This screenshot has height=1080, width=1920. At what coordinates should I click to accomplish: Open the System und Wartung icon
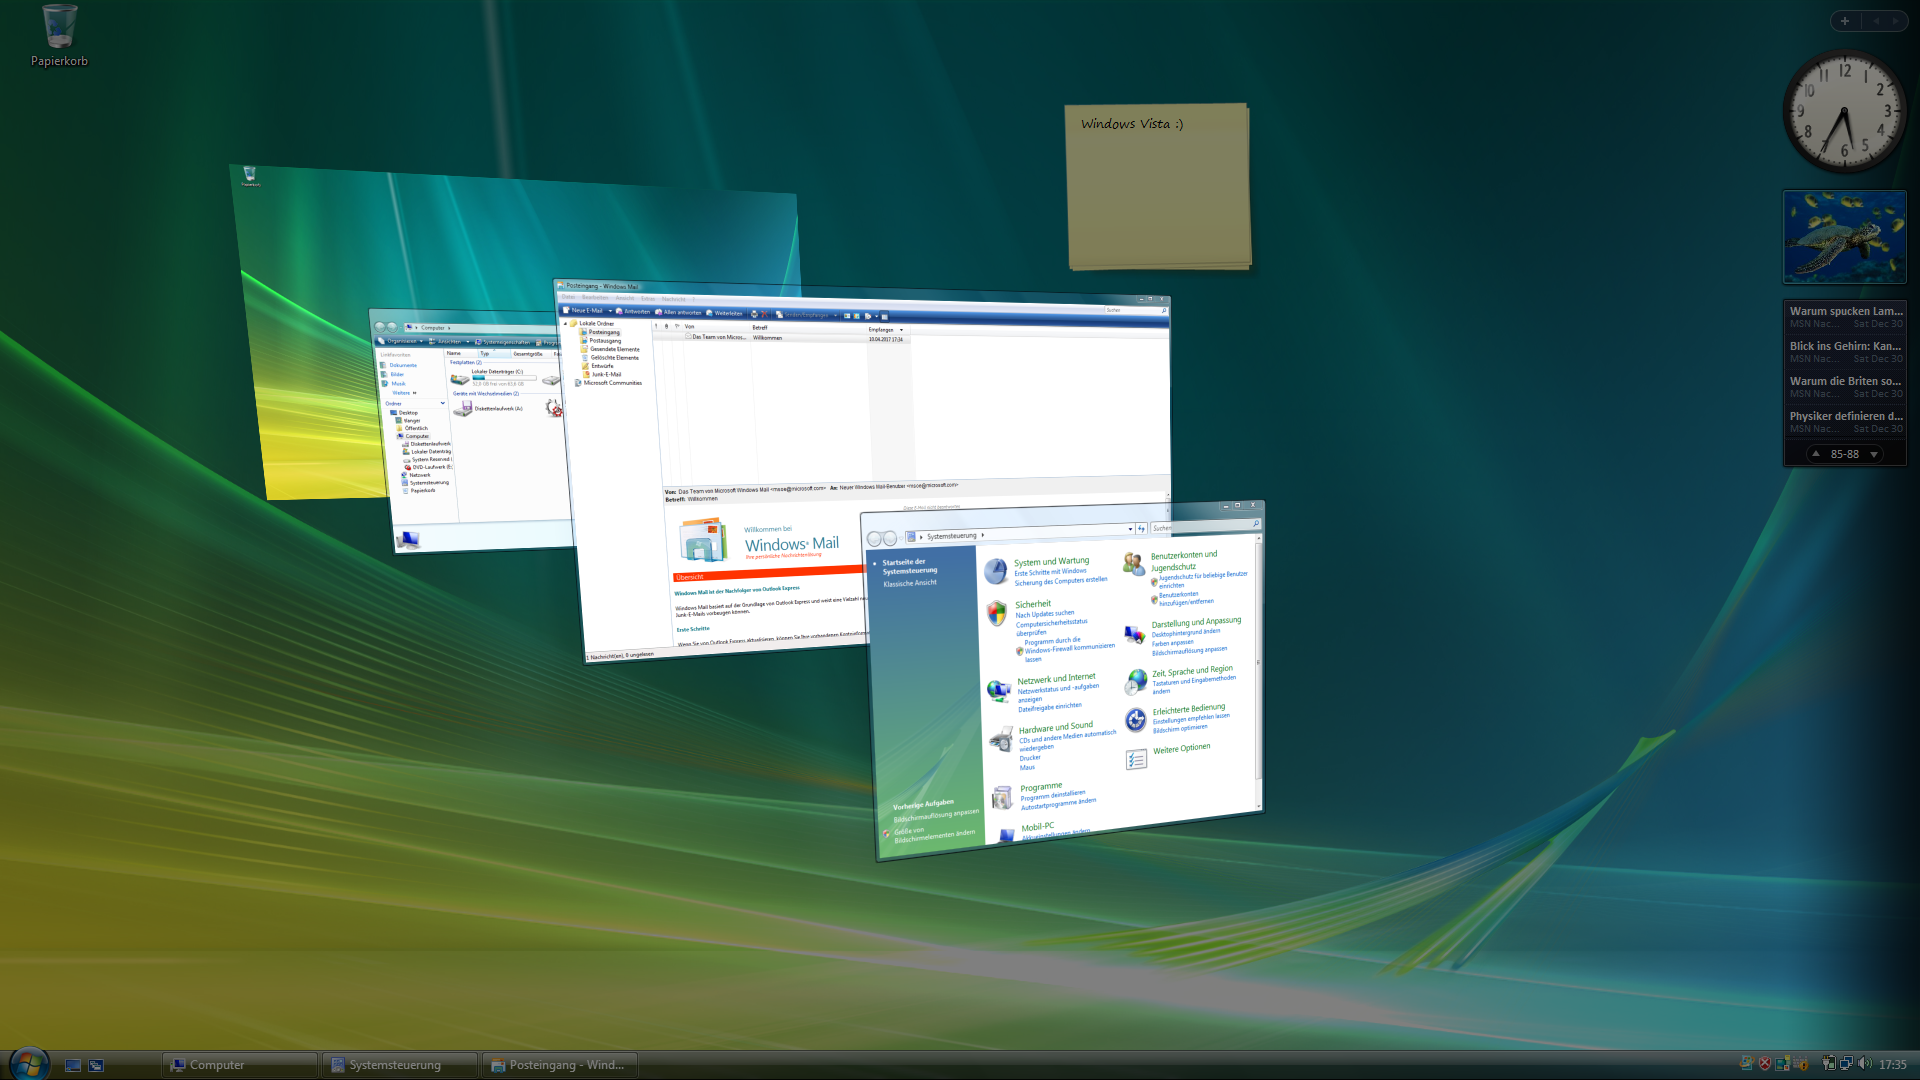996,571
